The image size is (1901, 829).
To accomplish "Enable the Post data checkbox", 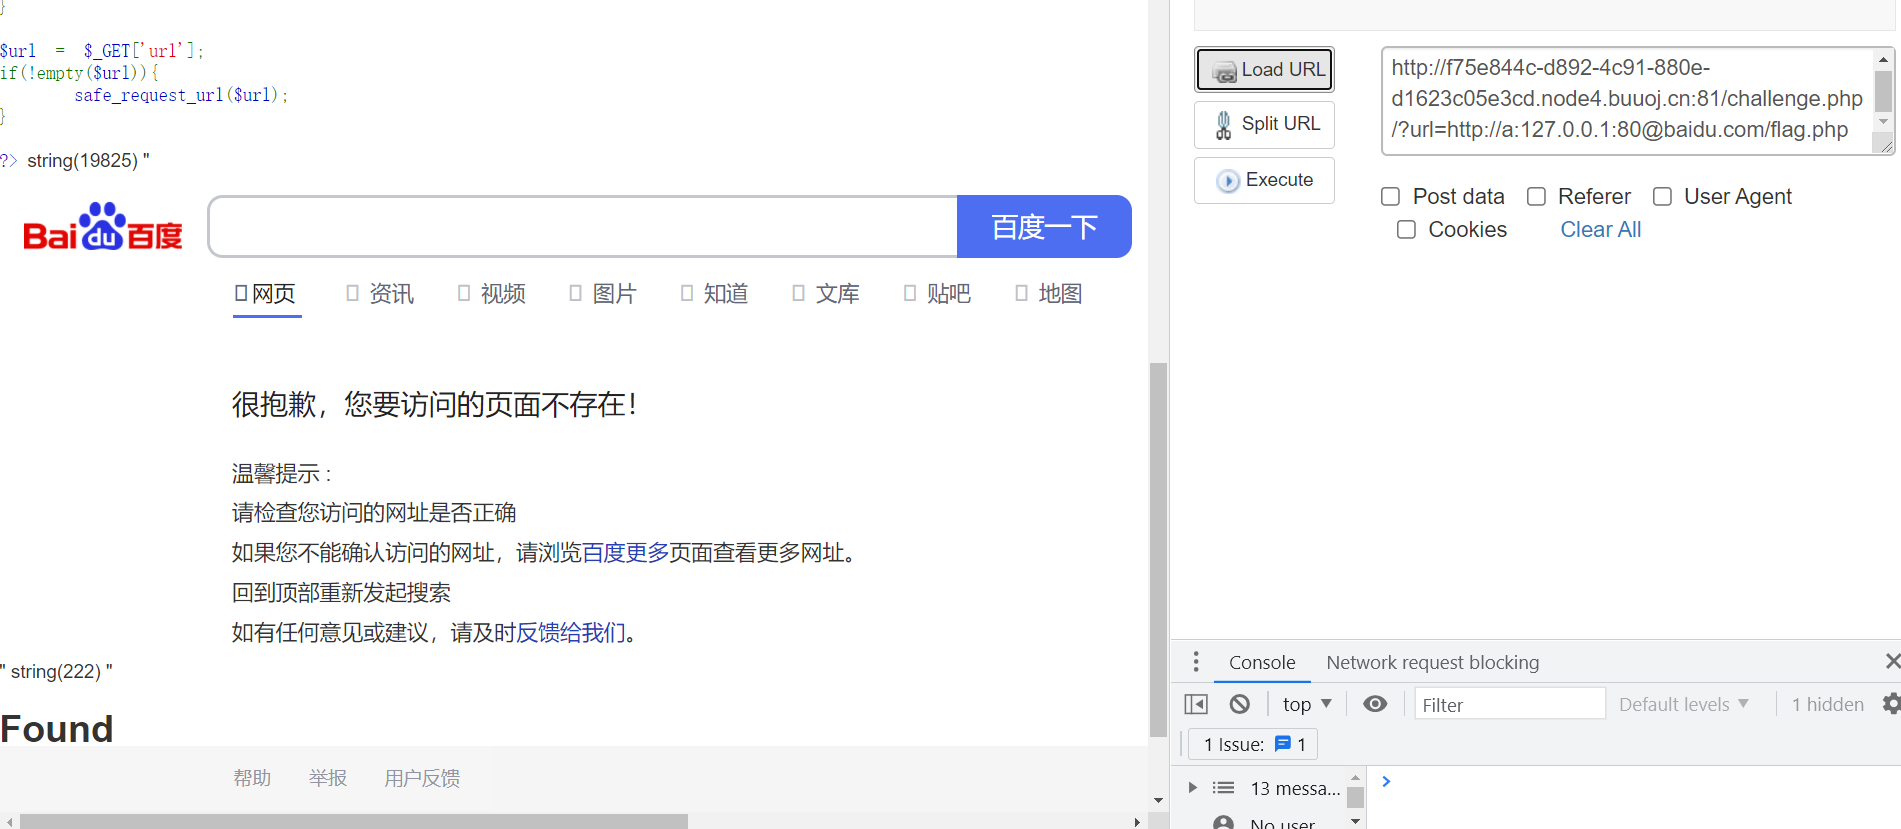I will [x=1390, y=197].
